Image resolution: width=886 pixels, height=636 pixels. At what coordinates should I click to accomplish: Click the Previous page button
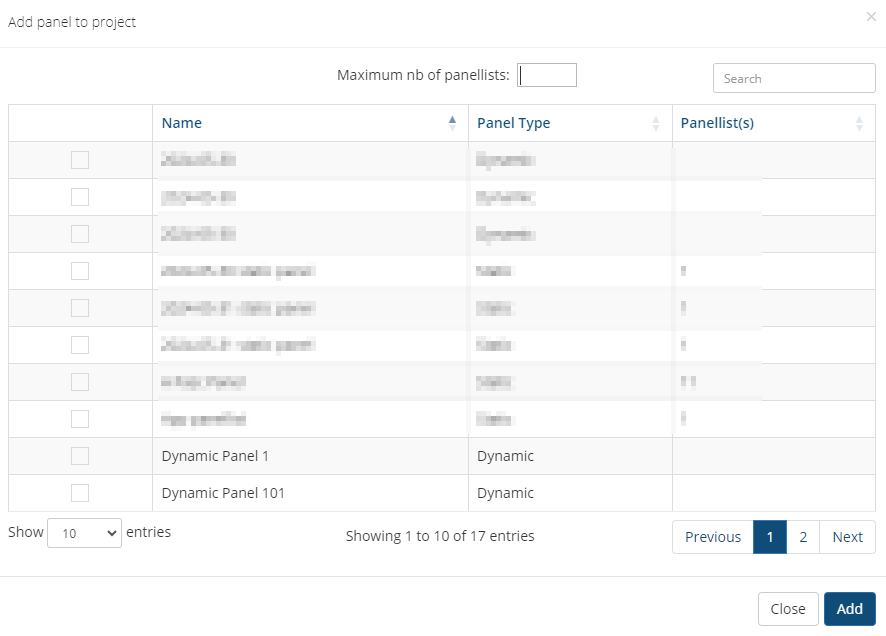[712, 537]
